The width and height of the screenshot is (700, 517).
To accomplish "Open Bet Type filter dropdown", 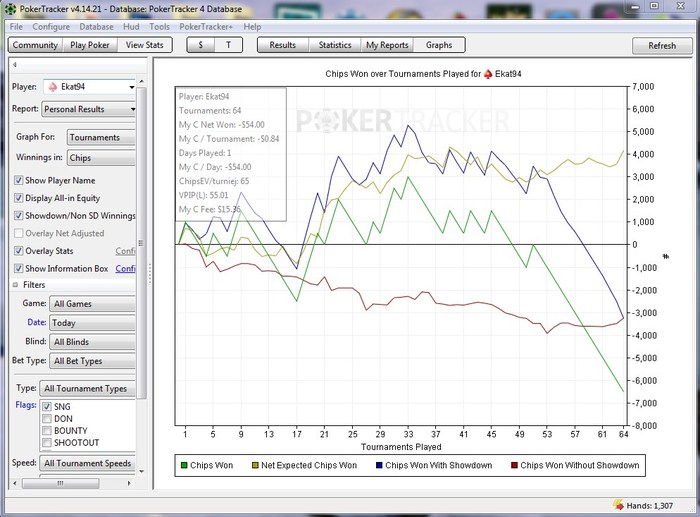I will pyautogui.click(x=92, y=361).
